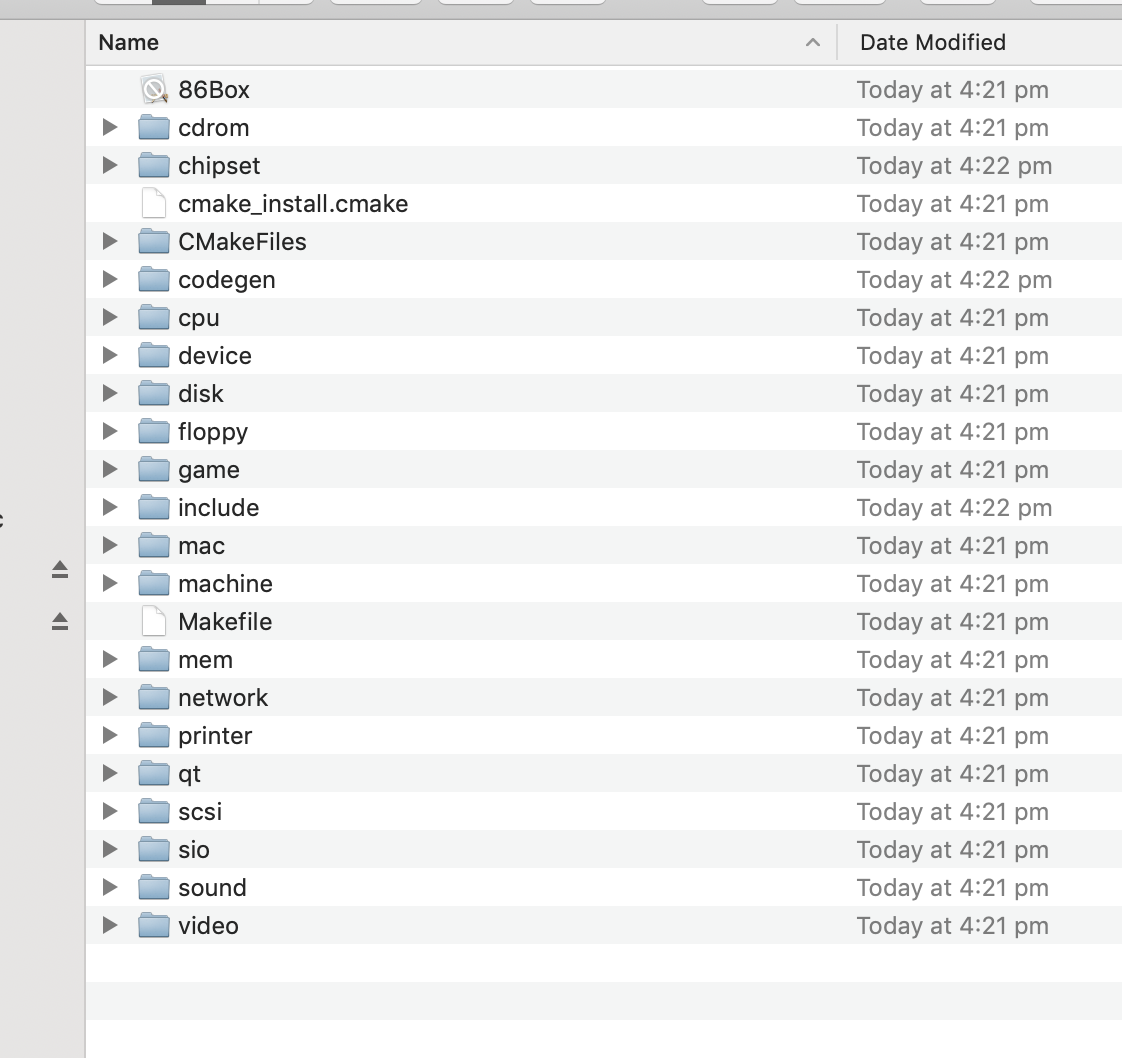Reverse sort order using the Name column arrow
The height and width of the screenshot is (1058, 1122).
pyautogui.click(x=813, y=42)
